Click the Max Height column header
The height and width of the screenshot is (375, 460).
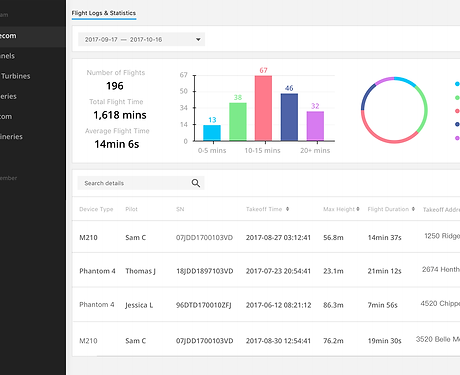pos(339,209)
